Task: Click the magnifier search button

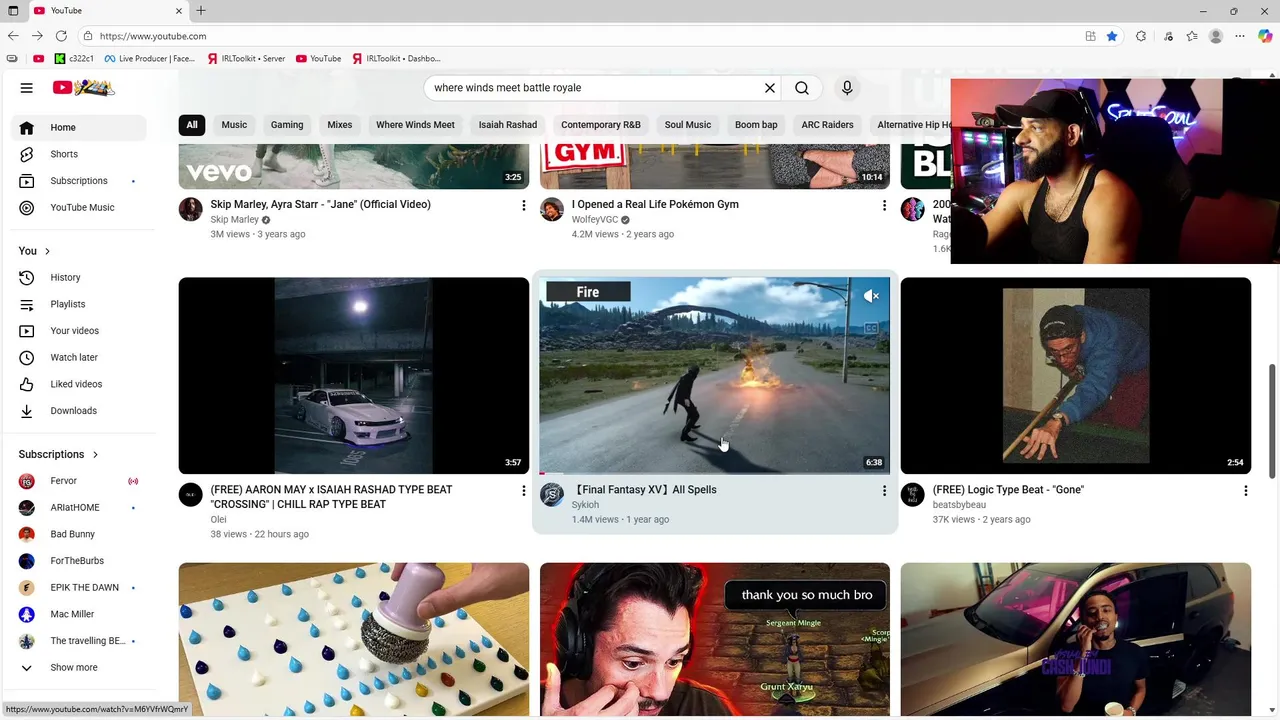Action: (x=802, y=88)
